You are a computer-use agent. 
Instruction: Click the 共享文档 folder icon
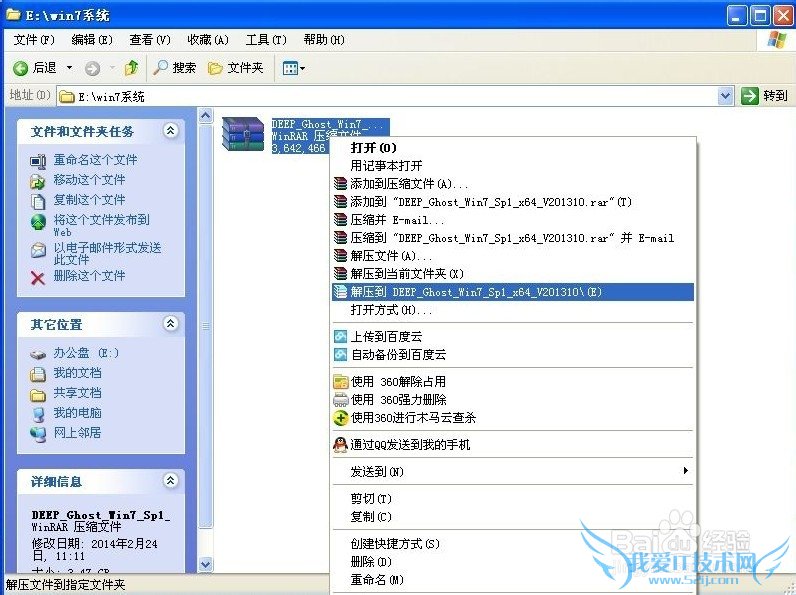click(38, 394)
